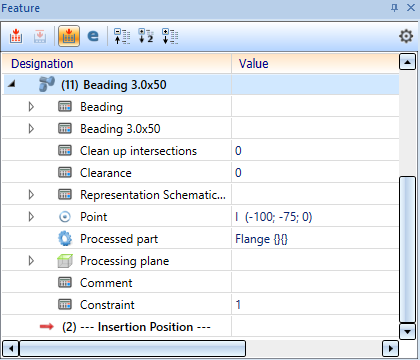Click the vertical scrollbar down arrow
This screenshot has height=360, width=420.
point(407,331)
